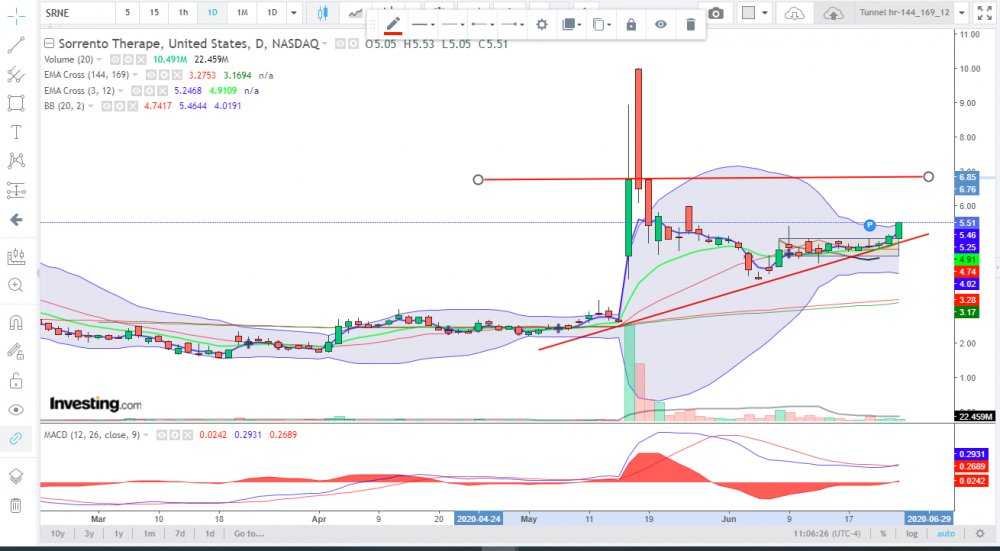Viewport: 1000px width, 551px height.
Task: Select the pitchfork drawing tool
Action: pyautogui.click(x=16, y=74)
